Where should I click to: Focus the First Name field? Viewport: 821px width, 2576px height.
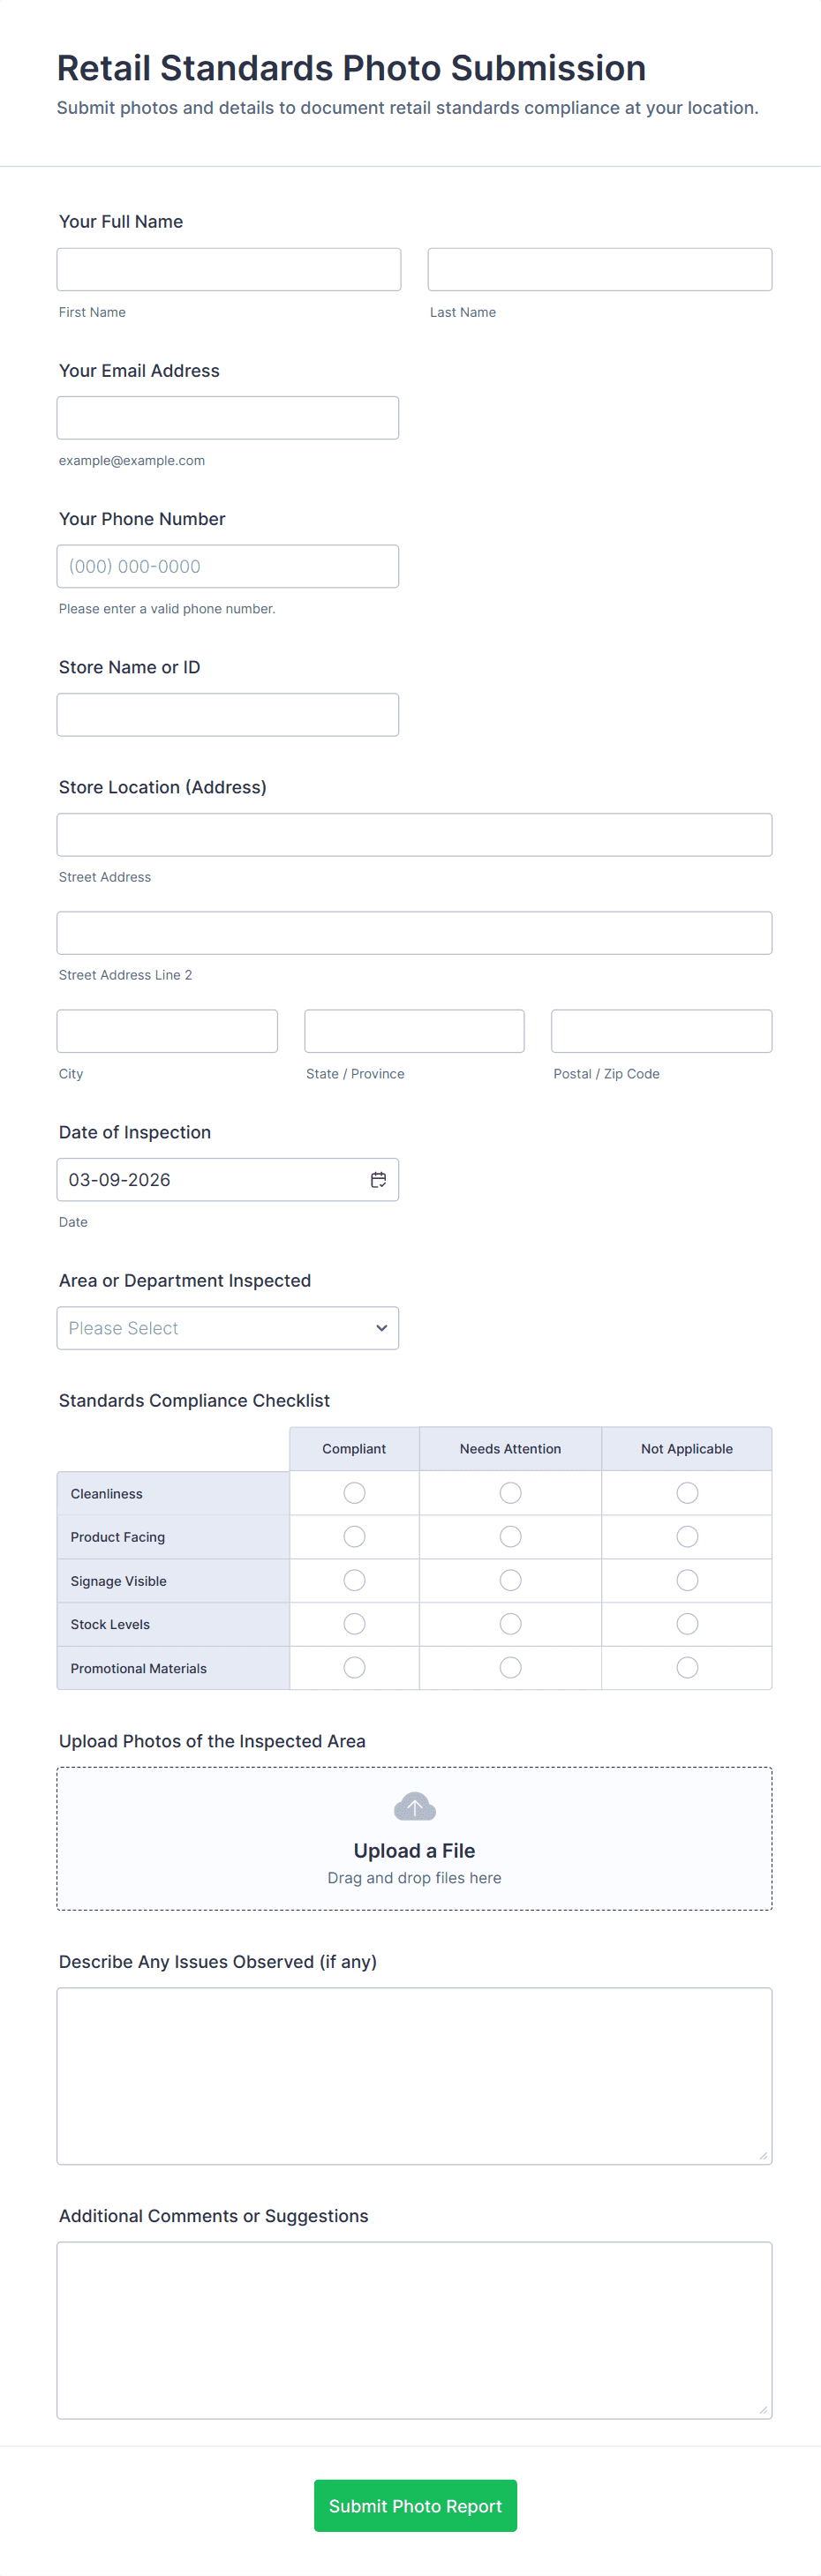coord(229,270)
